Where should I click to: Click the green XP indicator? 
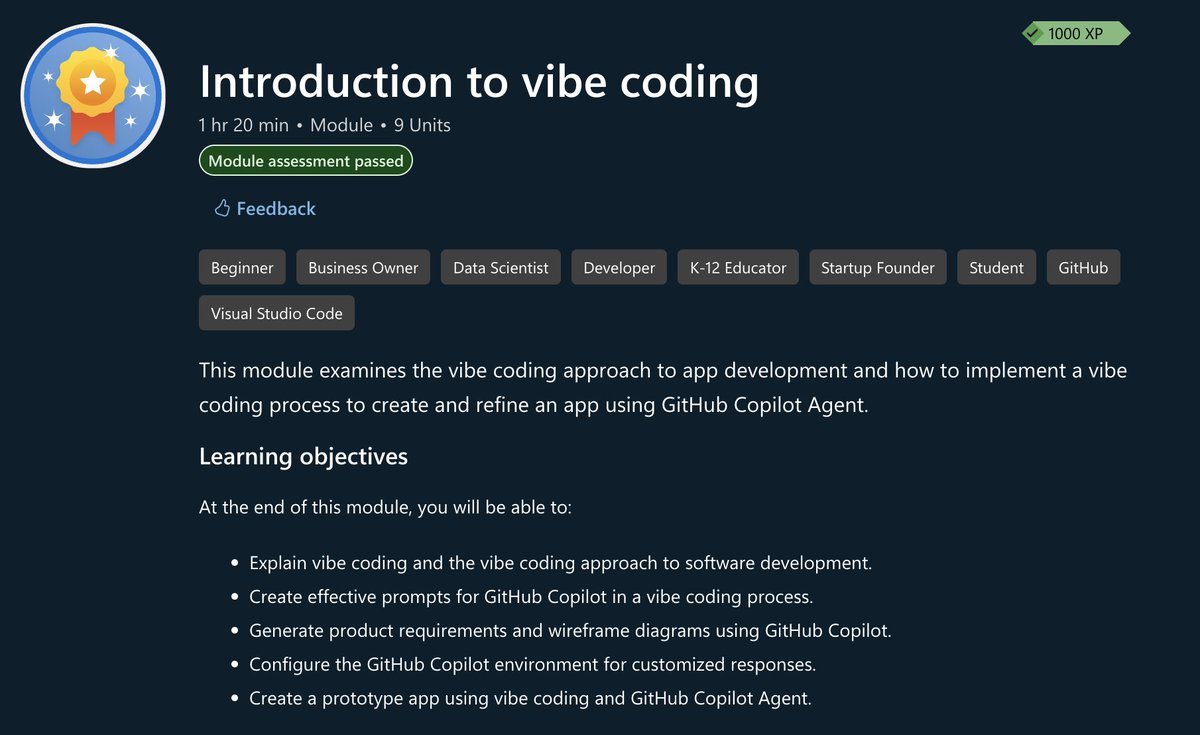tap(1075, 33)
